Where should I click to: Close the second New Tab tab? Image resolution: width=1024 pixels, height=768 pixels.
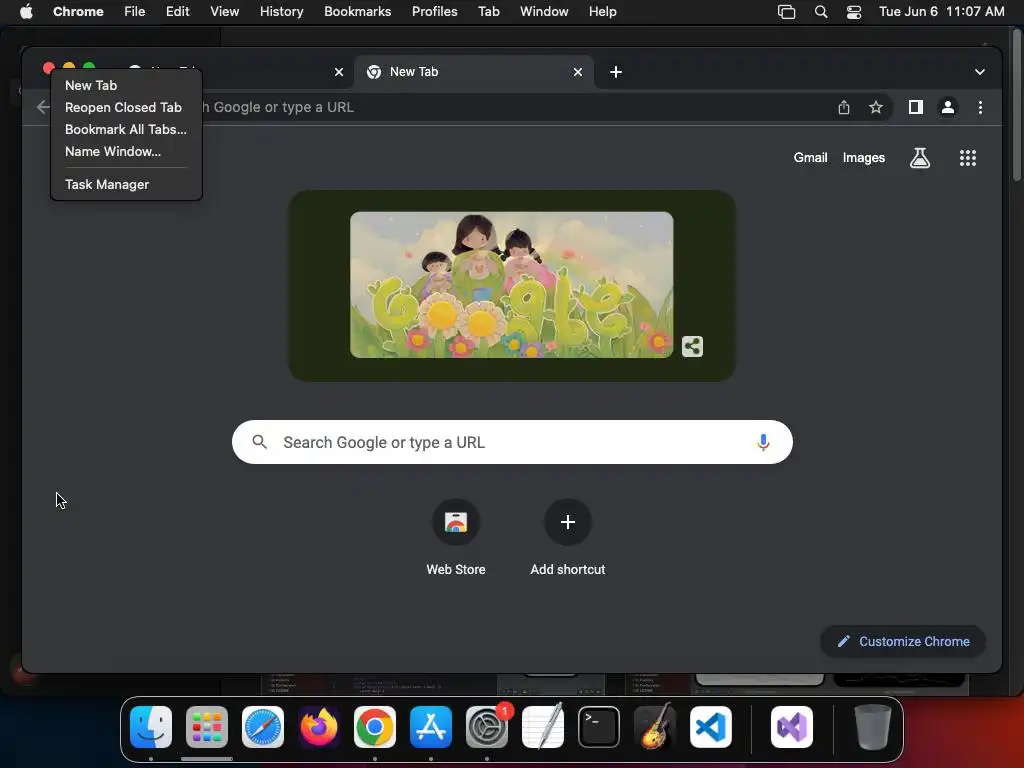(x=577, y=72)
